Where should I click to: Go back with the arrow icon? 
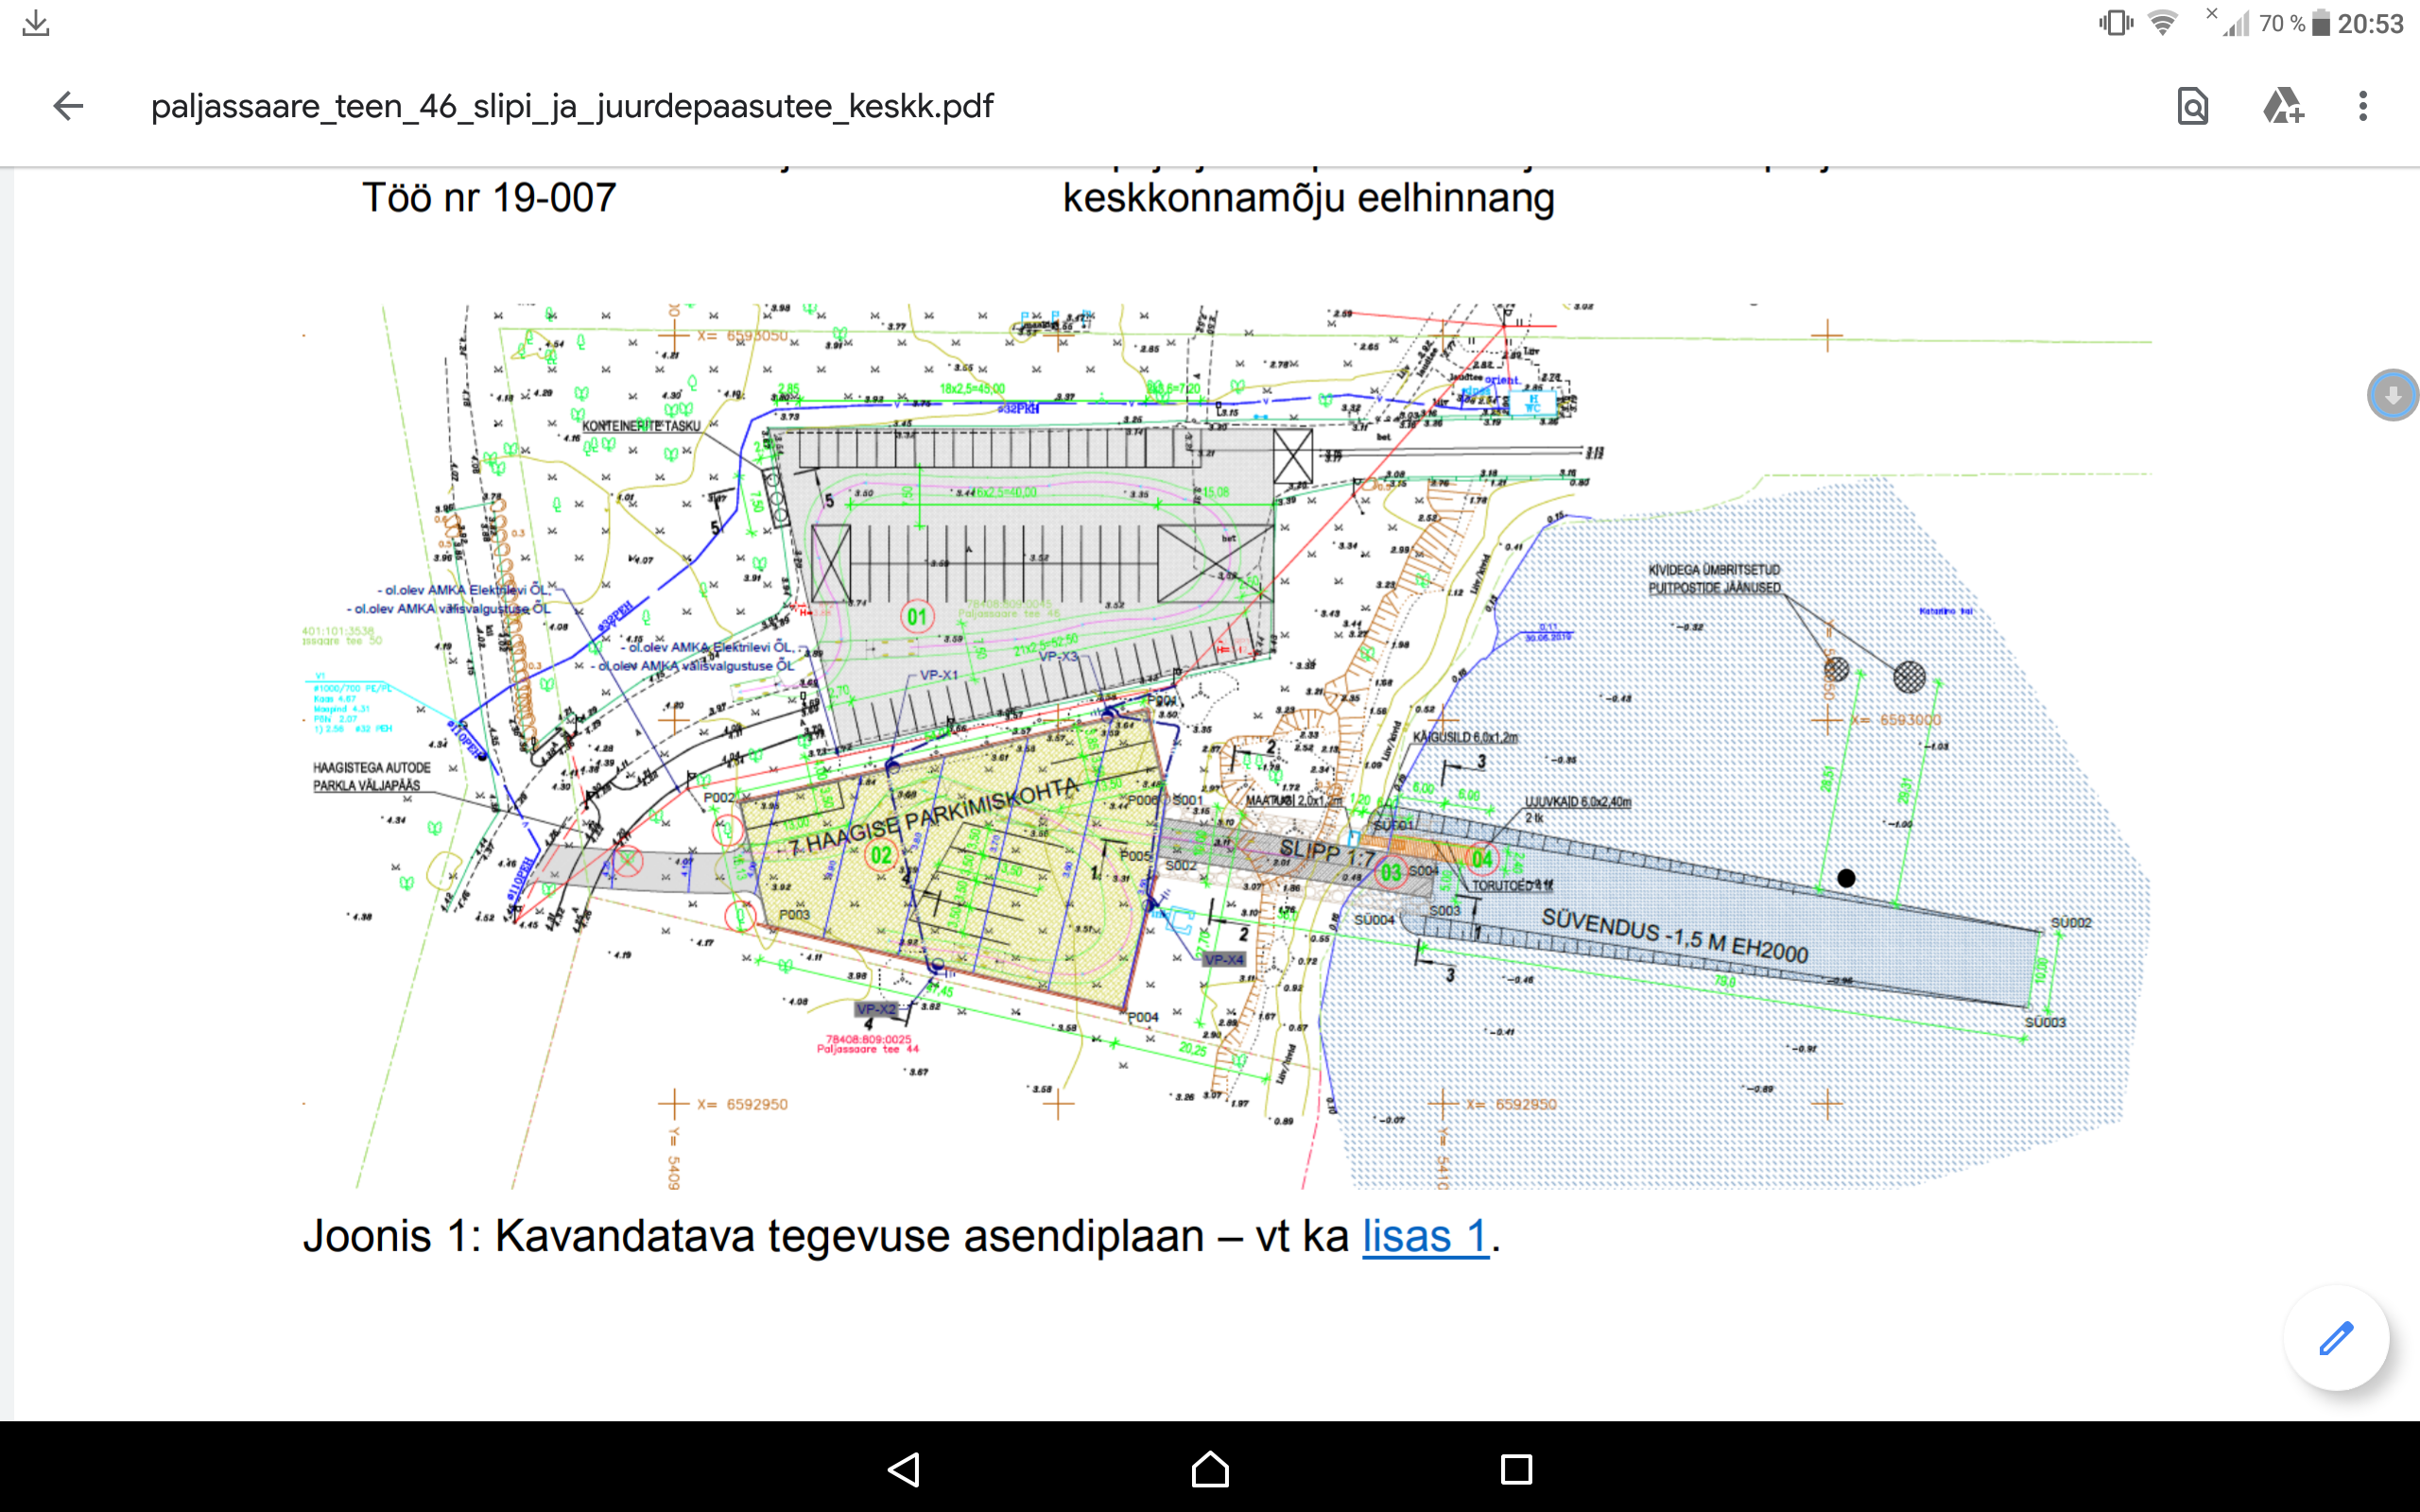tap(68, 106)
